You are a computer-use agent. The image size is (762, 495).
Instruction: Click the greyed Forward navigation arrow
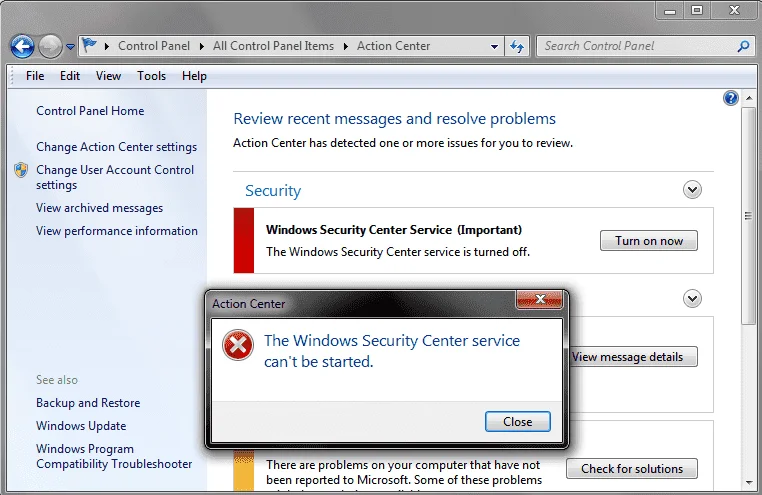pyautogui.click(x=50, y=47)
